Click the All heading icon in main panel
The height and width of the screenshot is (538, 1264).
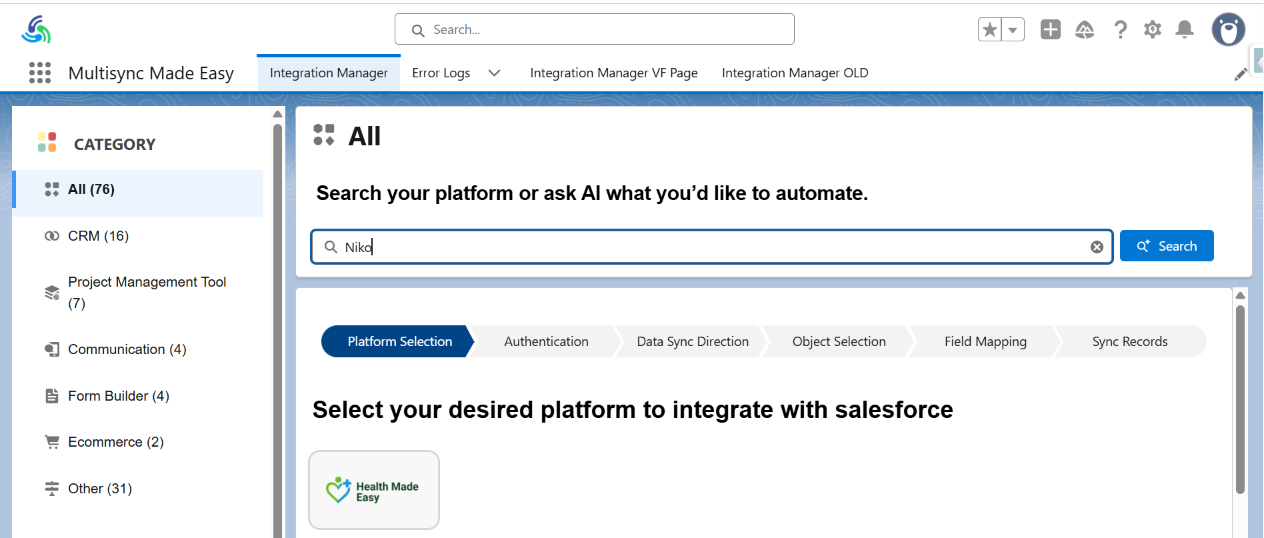click(323, 135)
